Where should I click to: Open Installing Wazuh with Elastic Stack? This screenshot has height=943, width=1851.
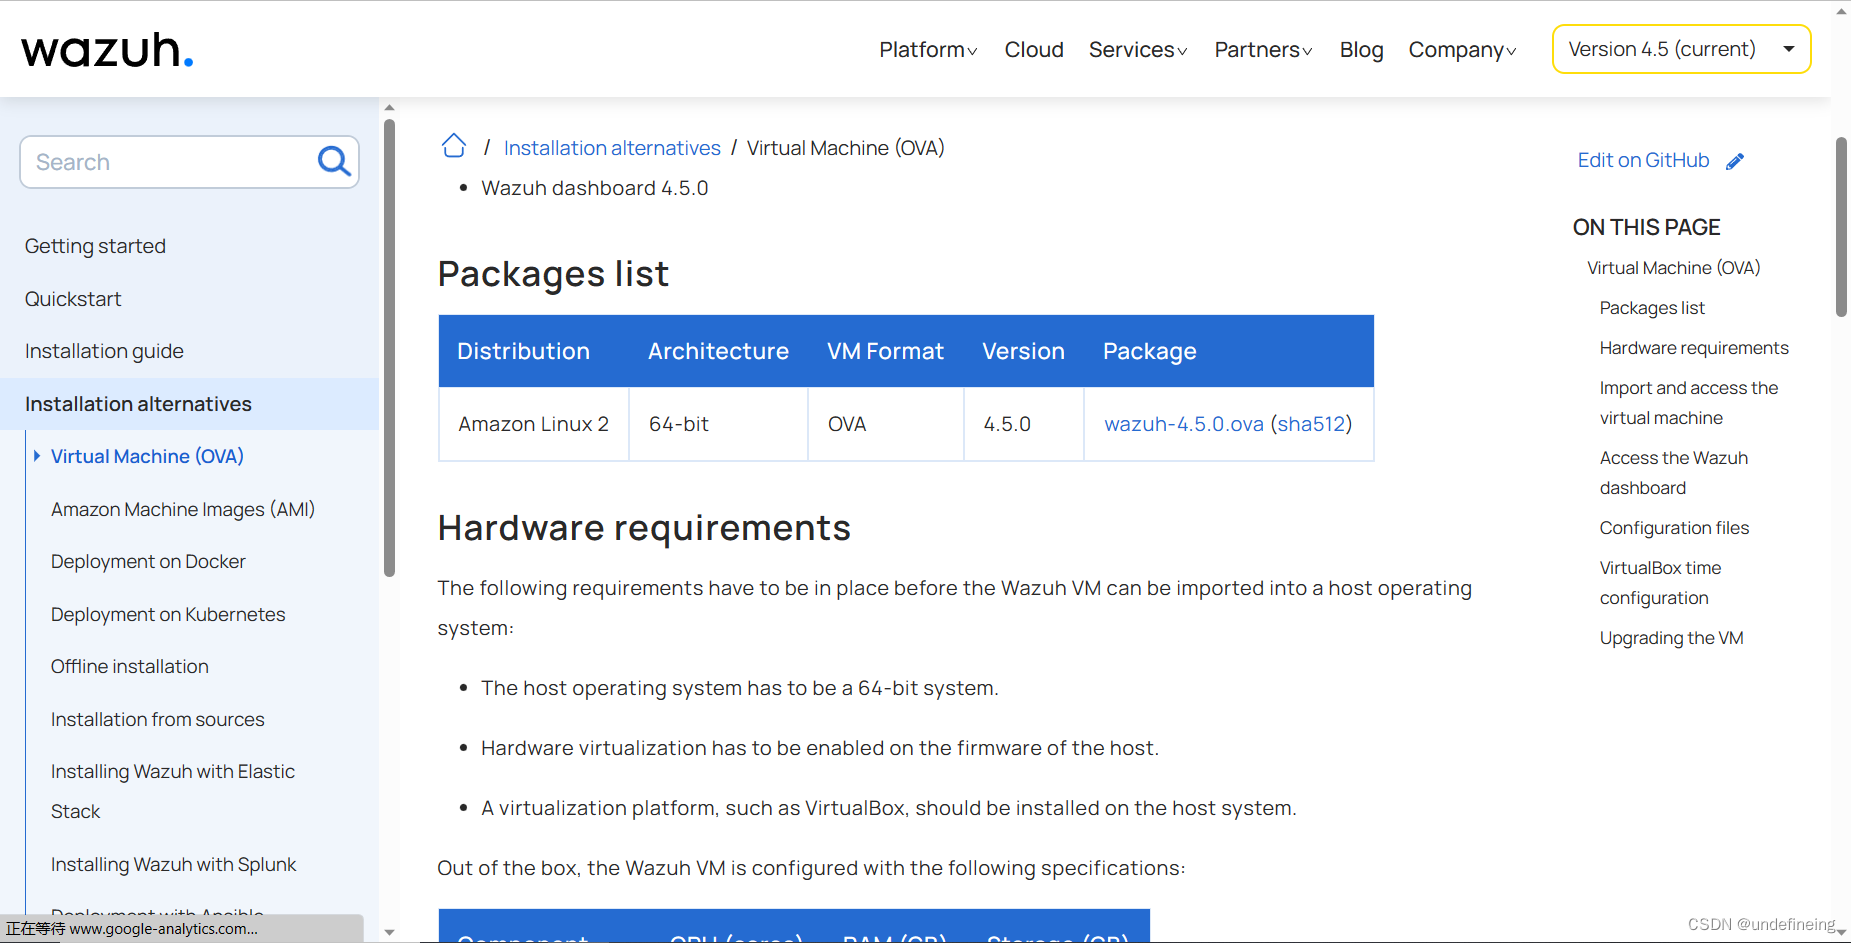pos(173,791)
